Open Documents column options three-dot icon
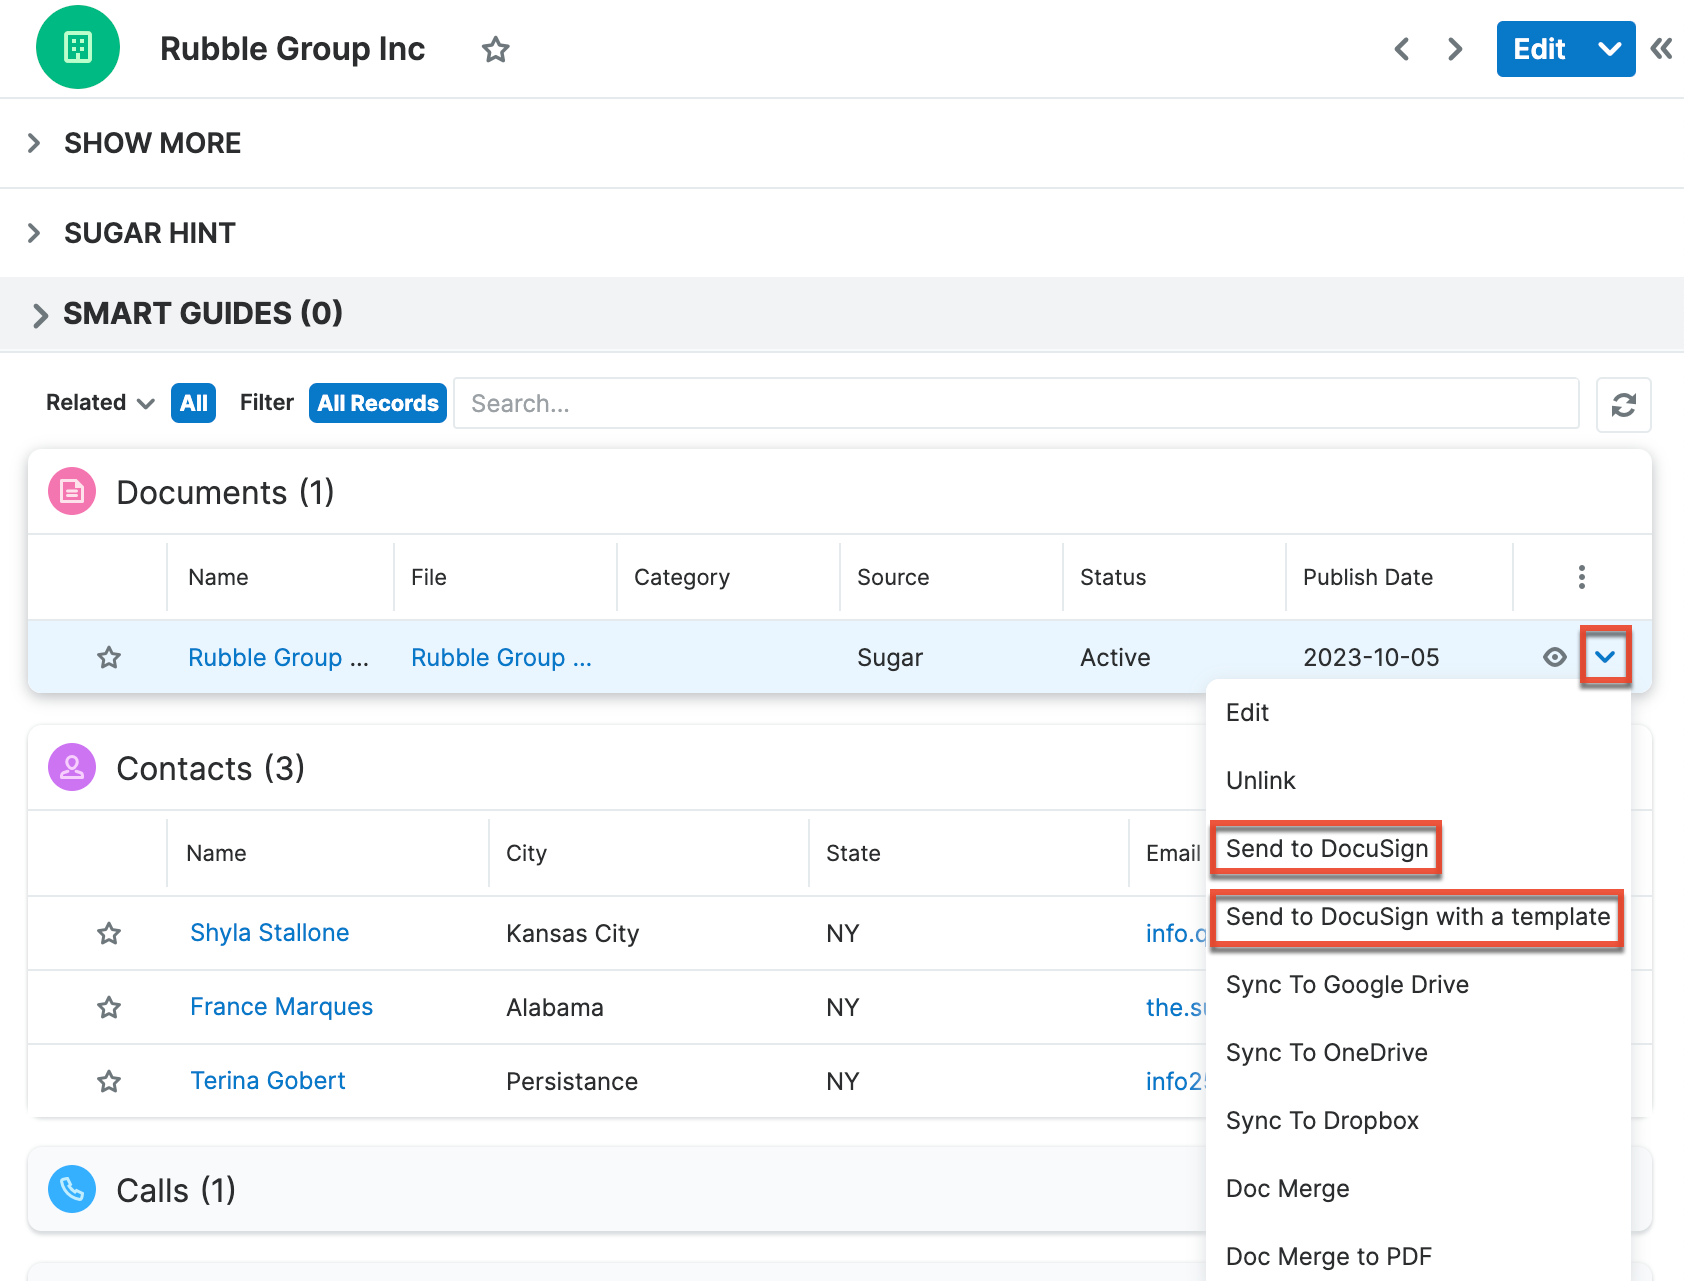The width and height of the screenshot is (1684, 1281). click(1581, 577)
